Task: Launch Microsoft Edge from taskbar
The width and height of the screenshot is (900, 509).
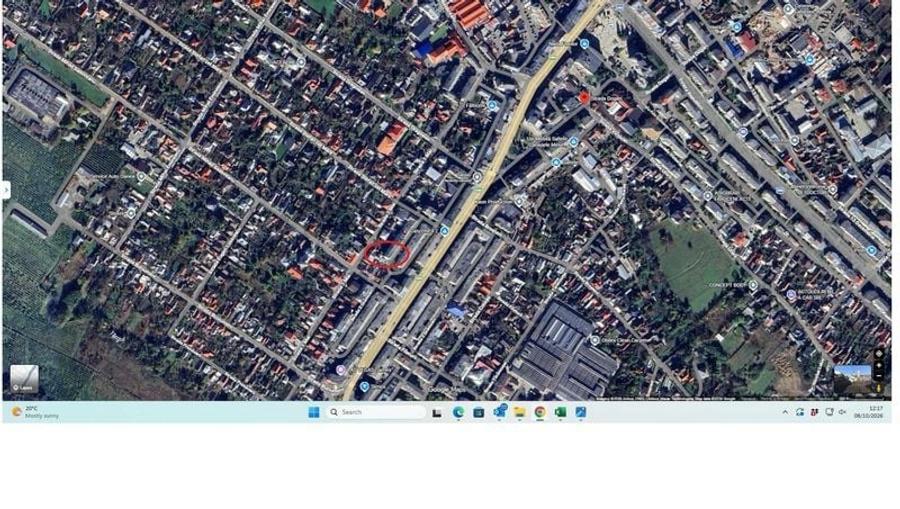Action: [x=458, y=412]
